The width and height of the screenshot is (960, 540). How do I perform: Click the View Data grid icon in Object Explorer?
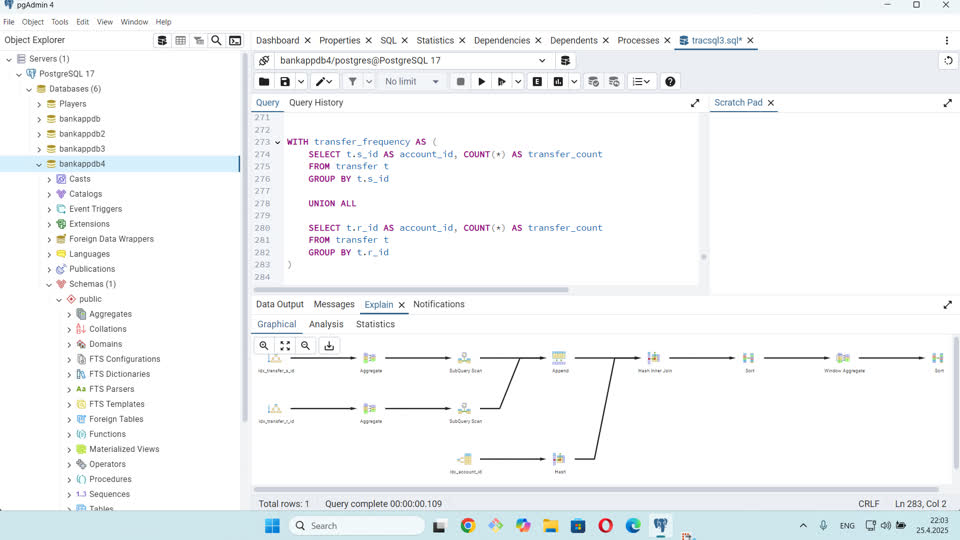tap(181, 40)
